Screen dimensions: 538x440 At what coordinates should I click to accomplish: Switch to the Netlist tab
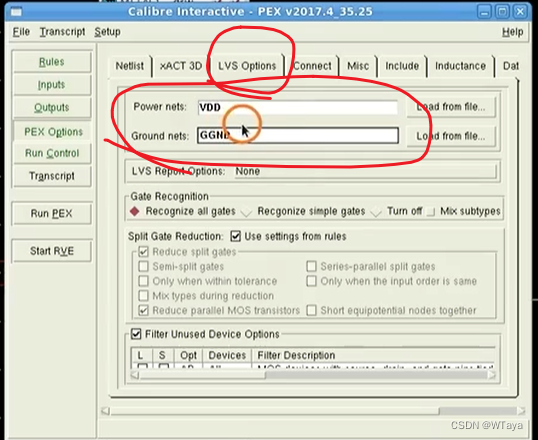(130, 66)
